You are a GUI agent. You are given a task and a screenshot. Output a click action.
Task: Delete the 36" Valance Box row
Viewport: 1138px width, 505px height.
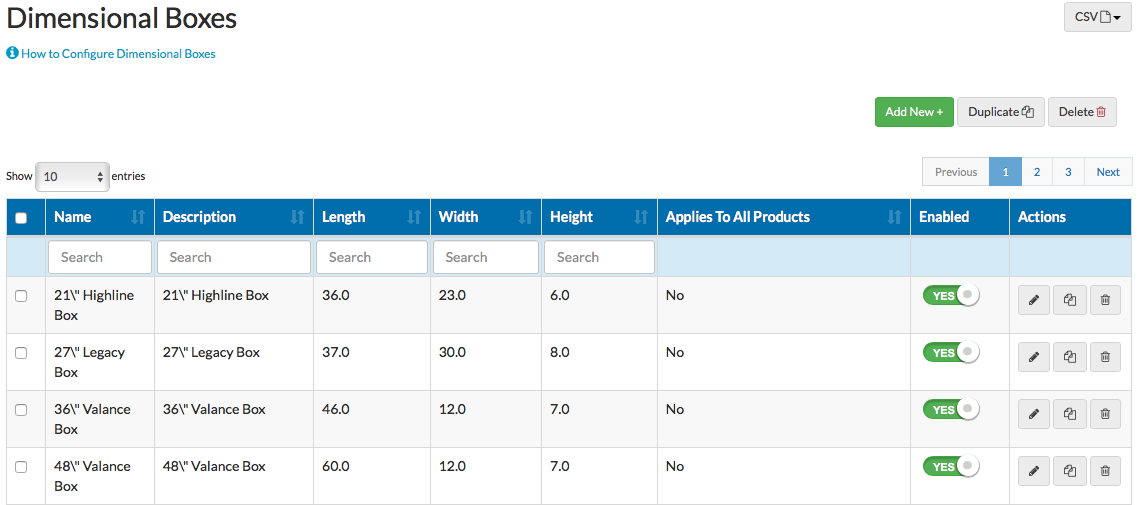pos(1105,414)
